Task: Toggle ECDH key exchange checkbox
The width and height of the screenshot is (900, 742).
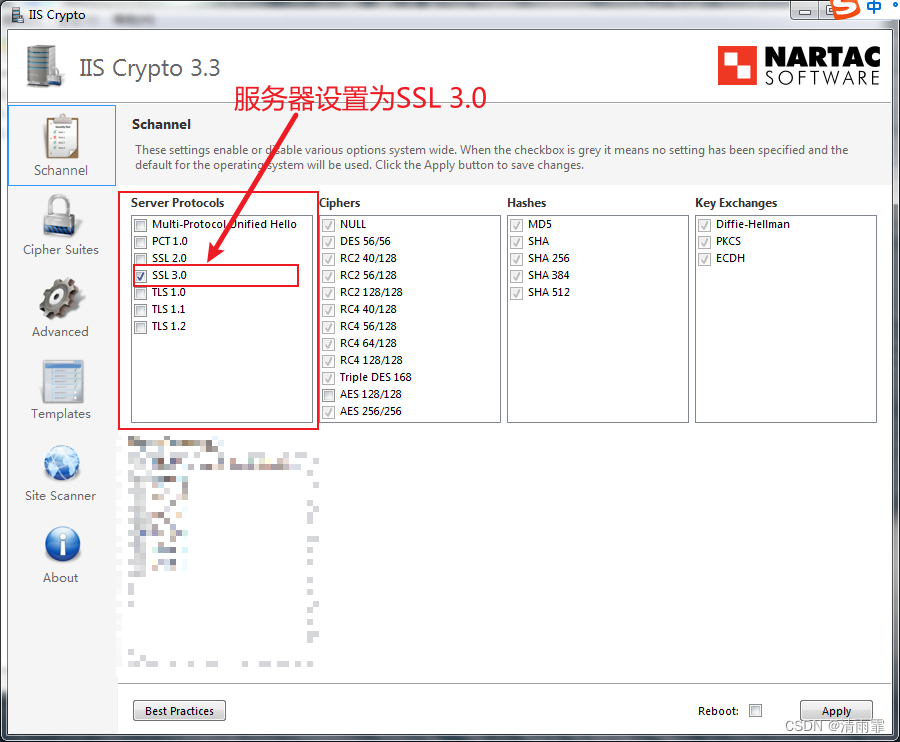Action: point(704,258)
